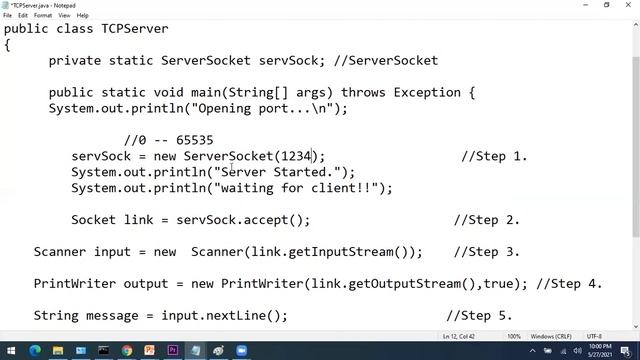Open the Mail app taskbar icon
640x360 pixels.
[x=81, y=351]
